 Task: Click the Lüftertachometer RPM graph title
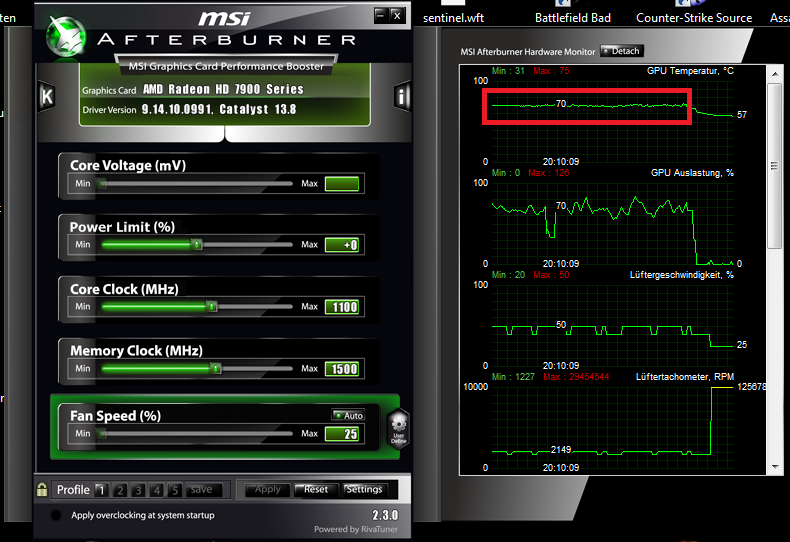[x=685, y=377]
